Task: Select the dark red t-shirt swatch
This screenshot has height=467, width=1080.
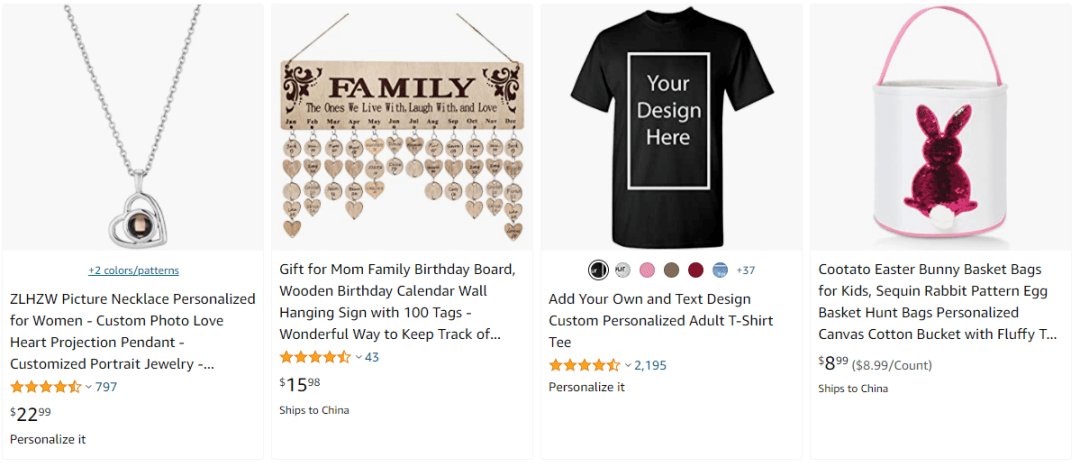Action: pyautogui.click(x=696, y=270)
